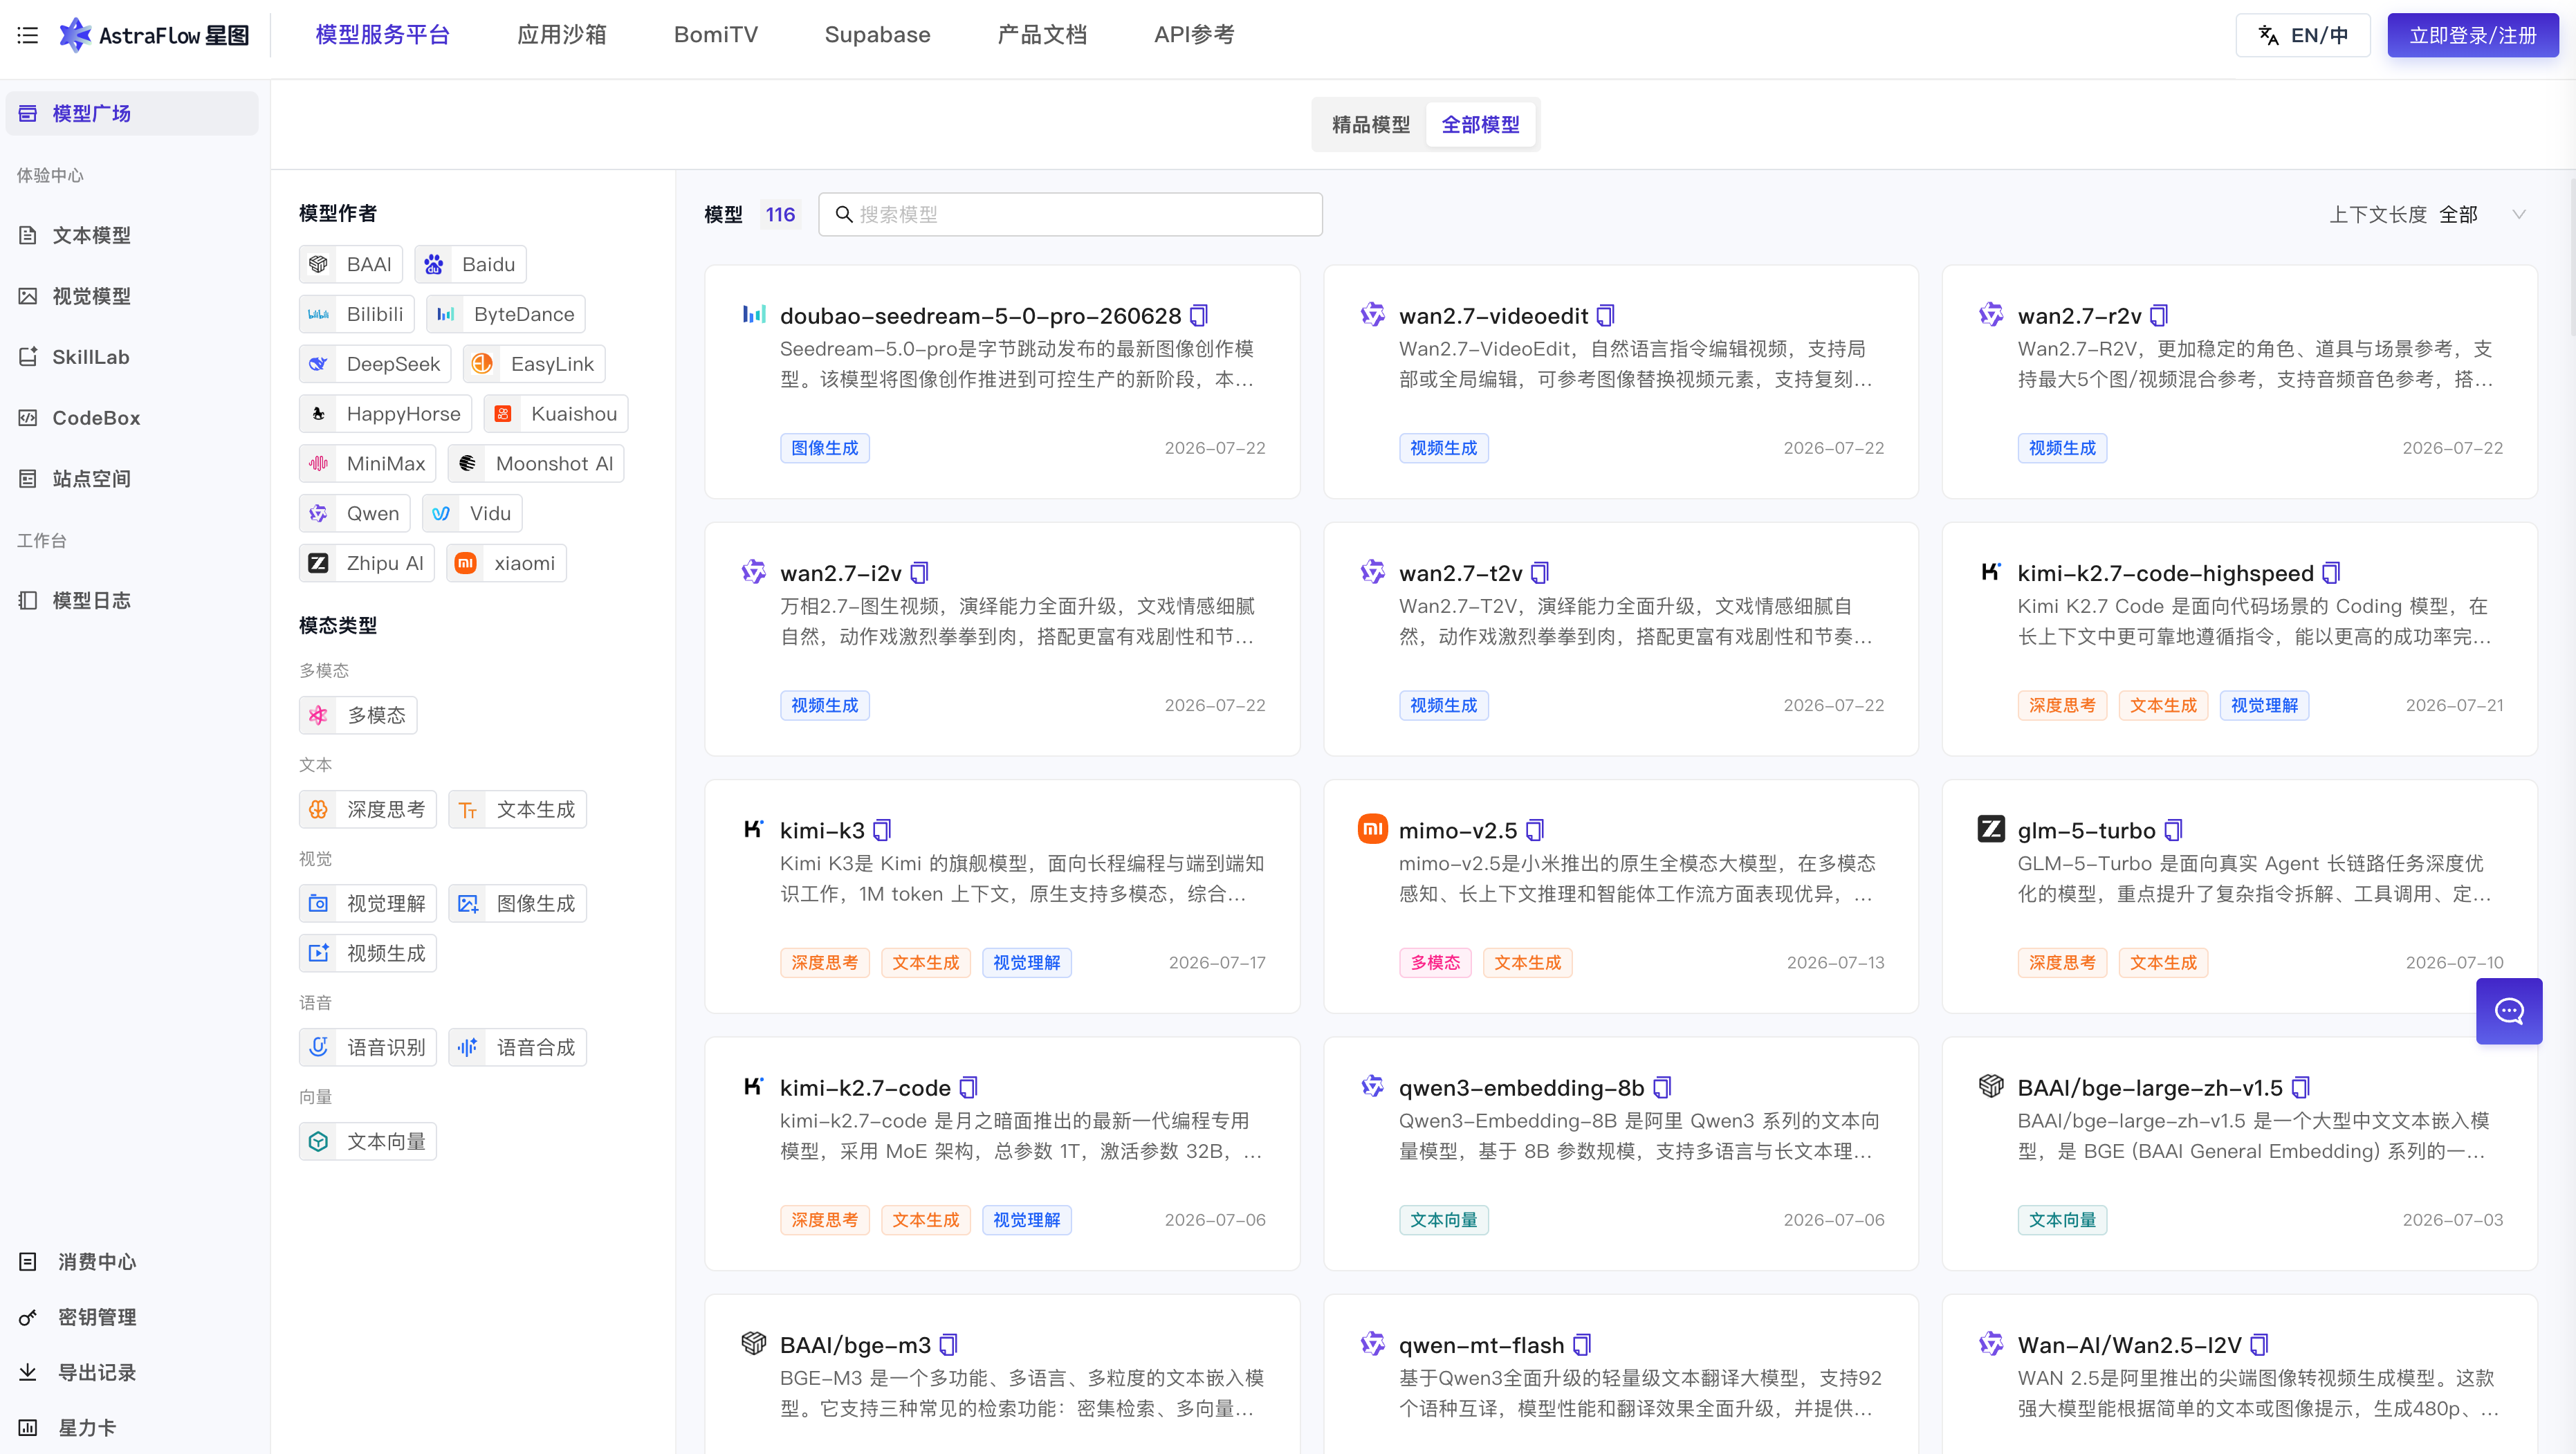Click the AstraFlow logo
The width and height of the screenshot is (2576, 1454).
click(x=153, y=35)
